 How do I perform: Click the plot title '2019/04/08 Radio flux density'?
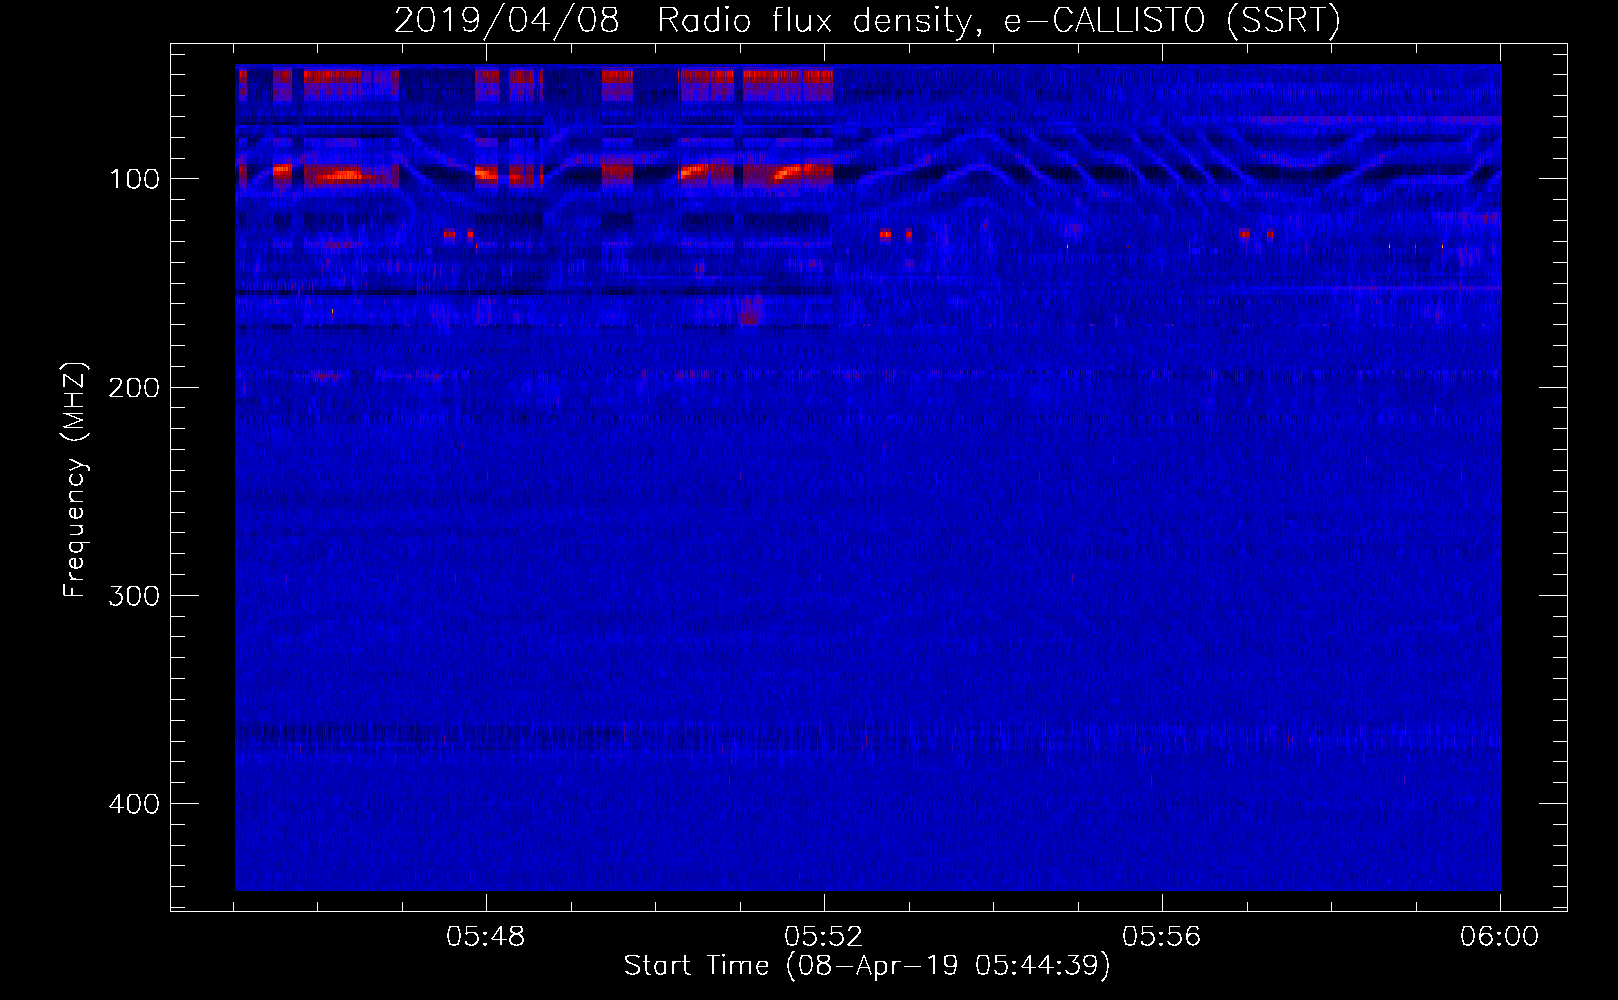click(867, 20)
